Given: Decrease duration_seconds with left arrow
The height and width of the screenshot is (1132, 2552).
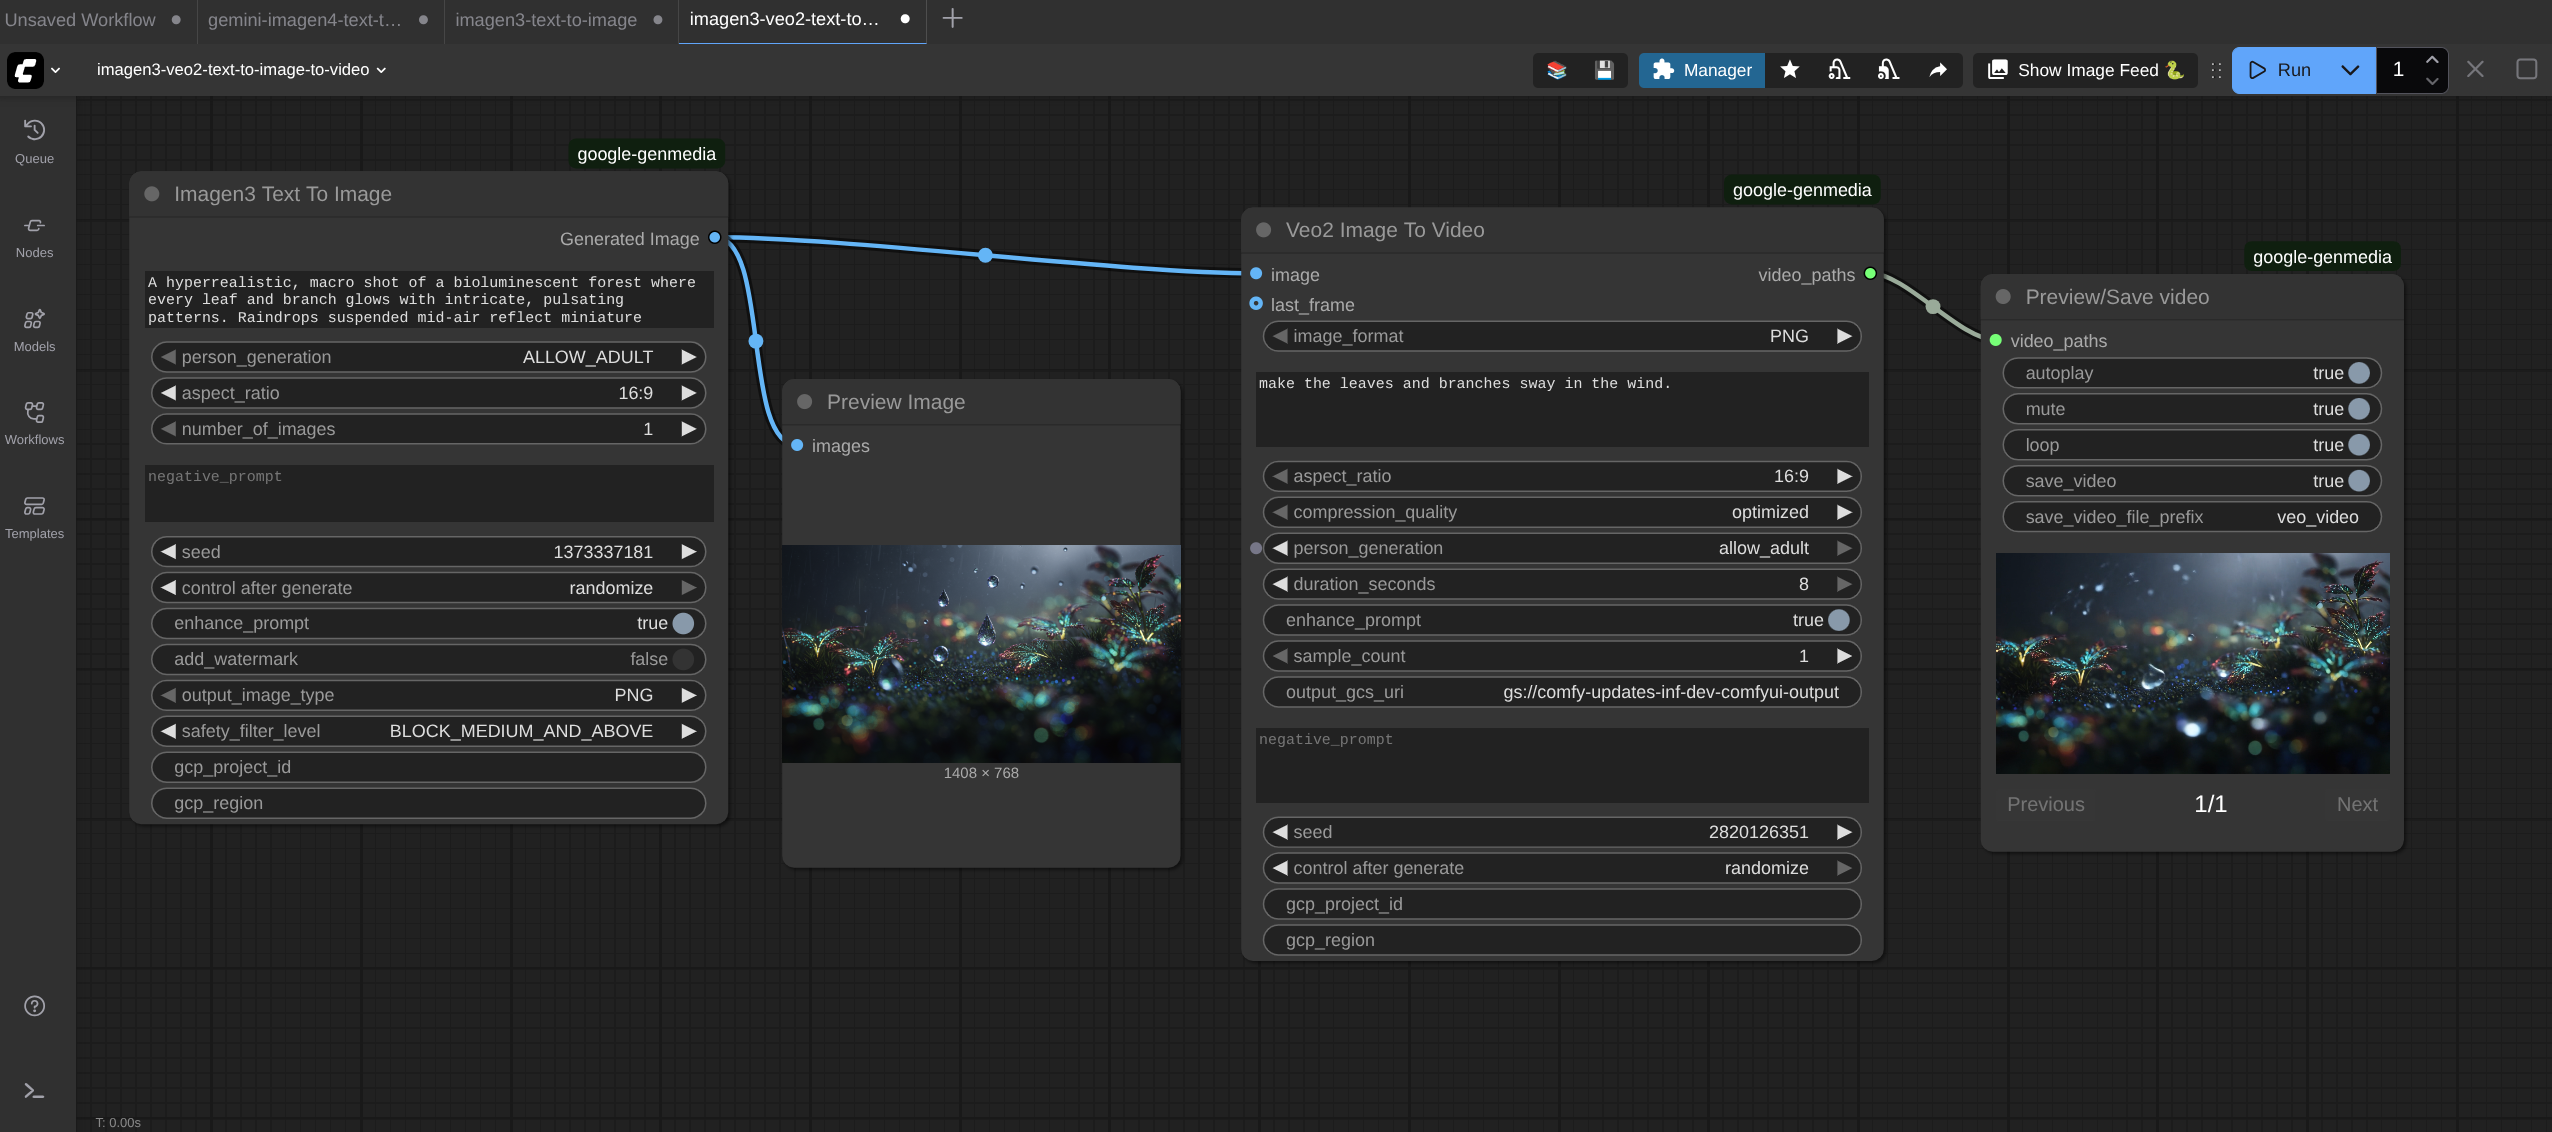Looking at the screenshot, I should pos(1280,584).
